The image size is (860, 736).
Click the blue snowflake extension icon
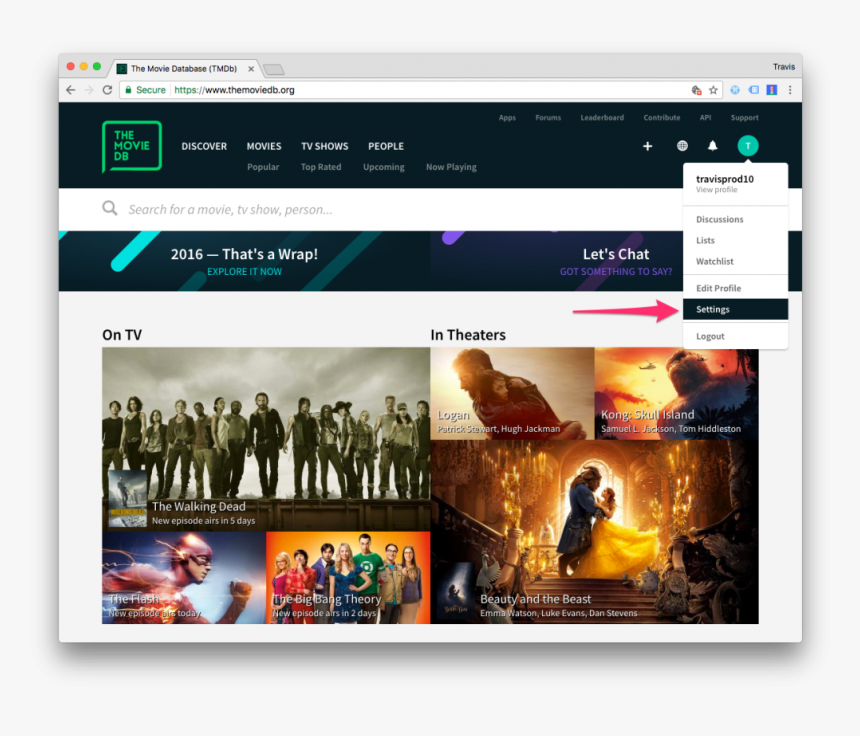(x=735, y=90)
